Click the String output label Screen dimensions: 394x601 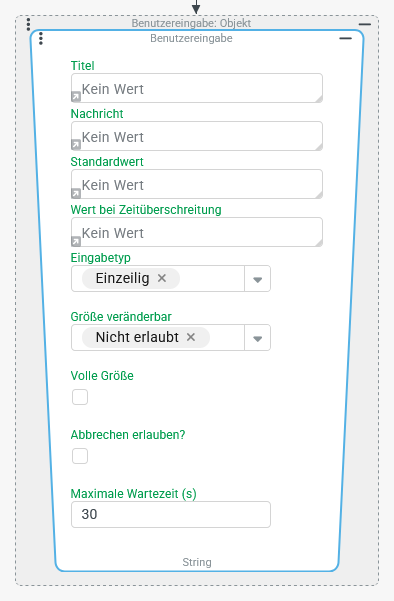pos(197,562)
